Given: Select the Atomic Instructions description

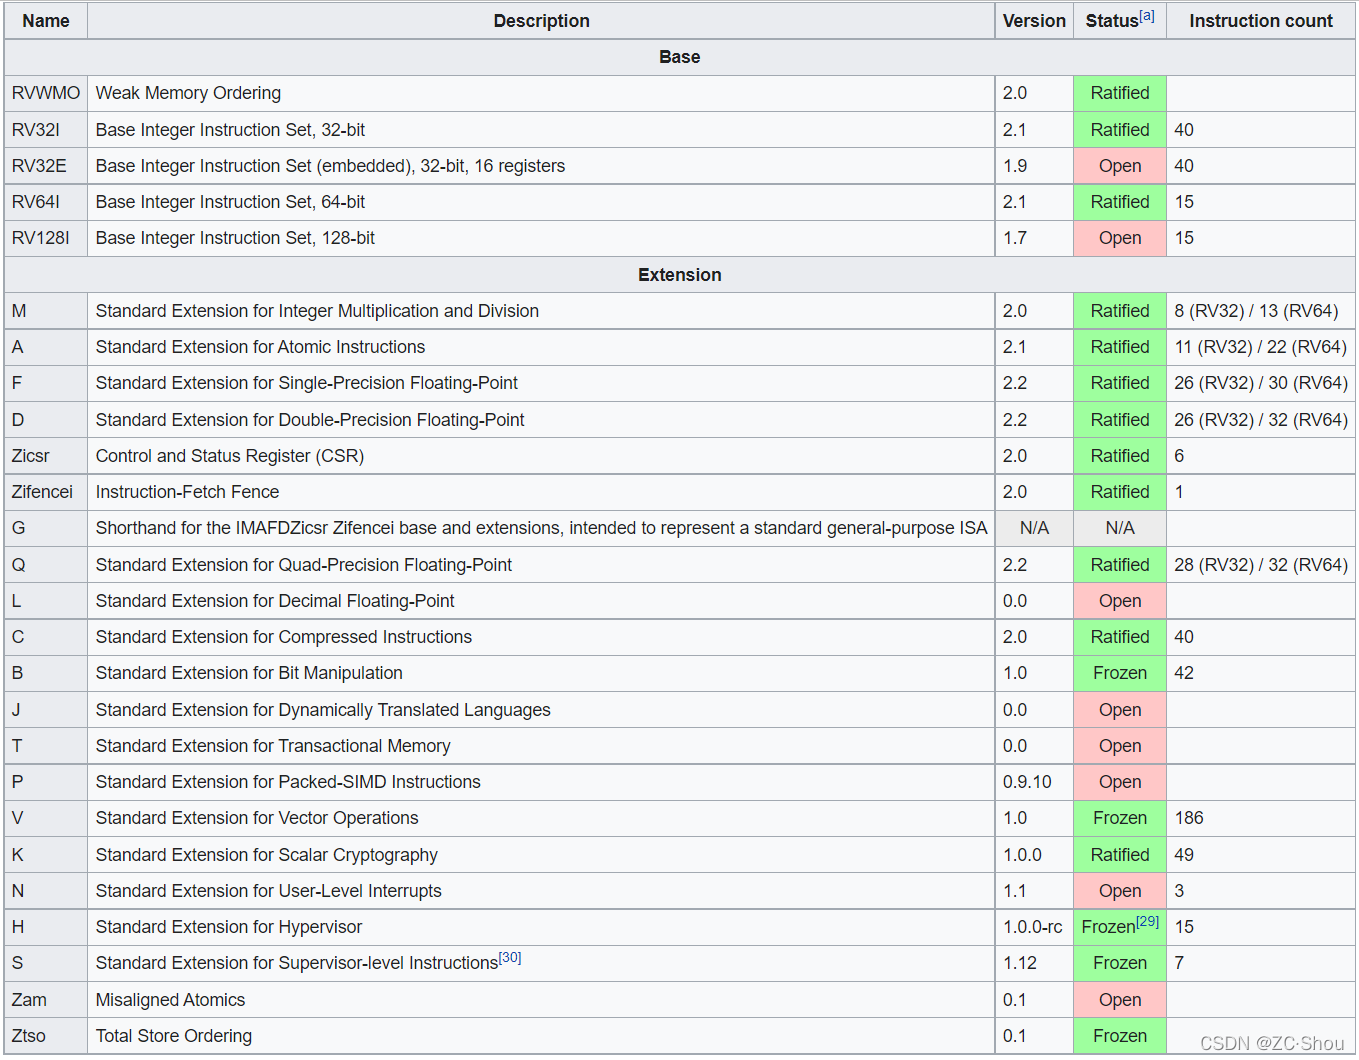Looking at the screenshot, I should (260, 347).
